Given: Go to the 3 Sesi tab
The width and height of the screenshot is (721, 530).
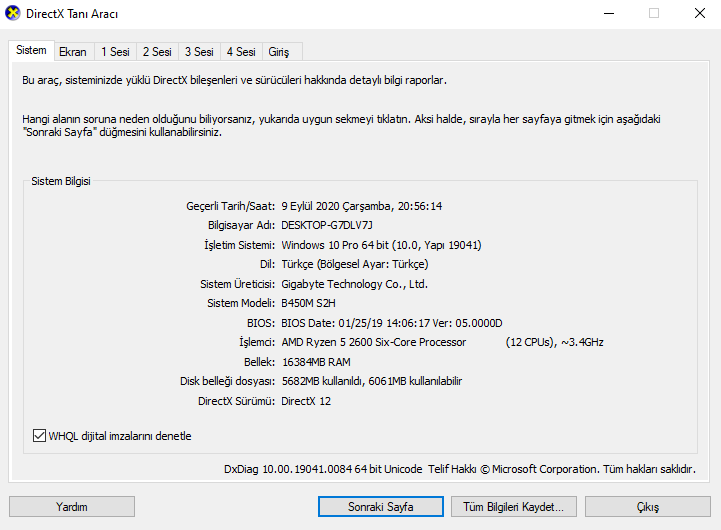Looking at the screenshot, I should coord(199,52).
